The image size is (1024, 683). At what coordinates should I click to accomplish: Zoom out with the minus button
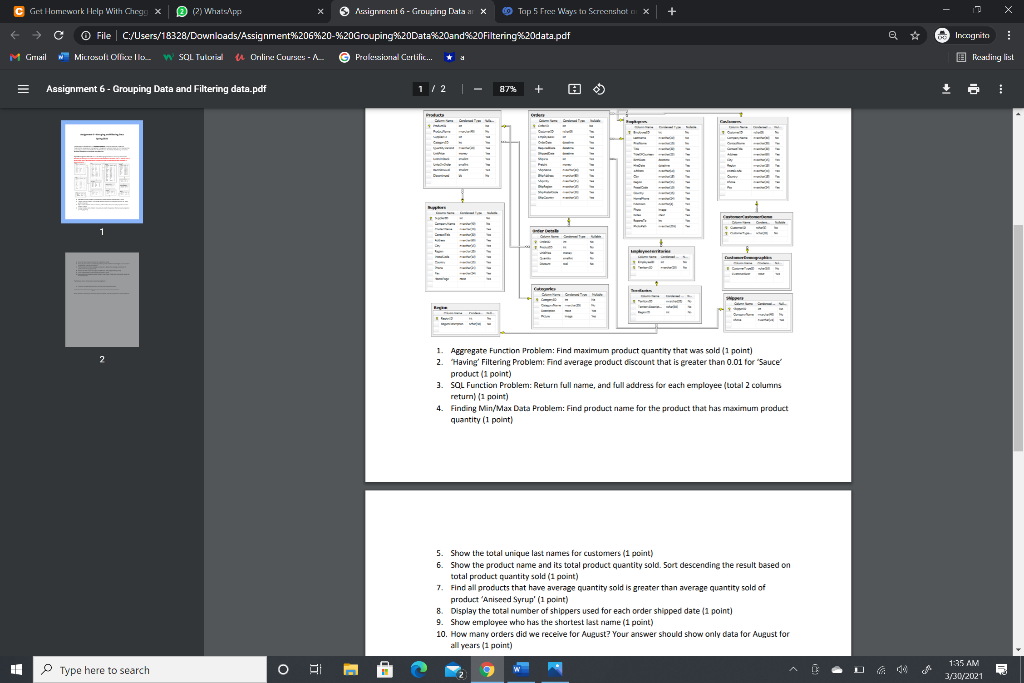[x=478, y=89]
